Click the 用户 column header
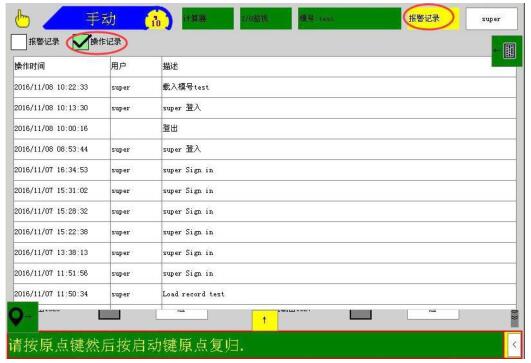This screenshot has height=363, width=531. point(136,66)
